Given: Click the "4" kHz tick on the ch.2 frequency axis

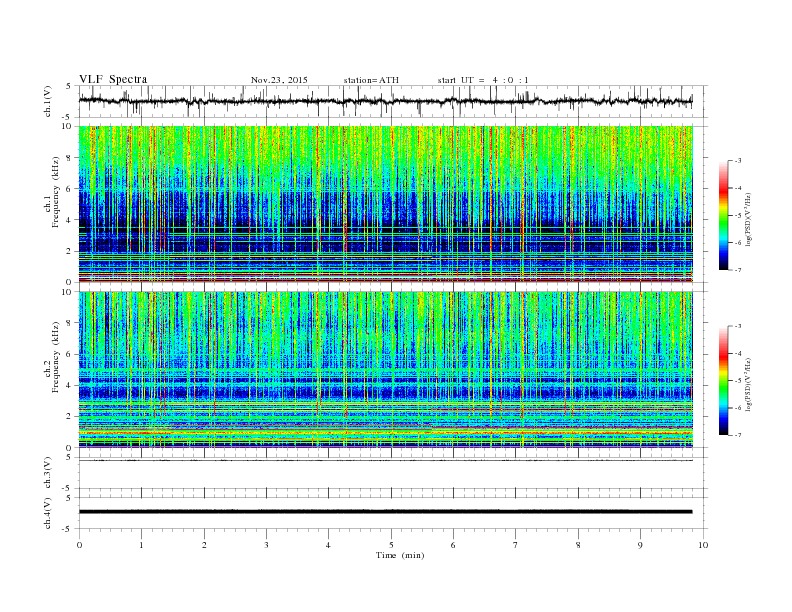Looking at the screenshot, I should click(x=70, y=385).
